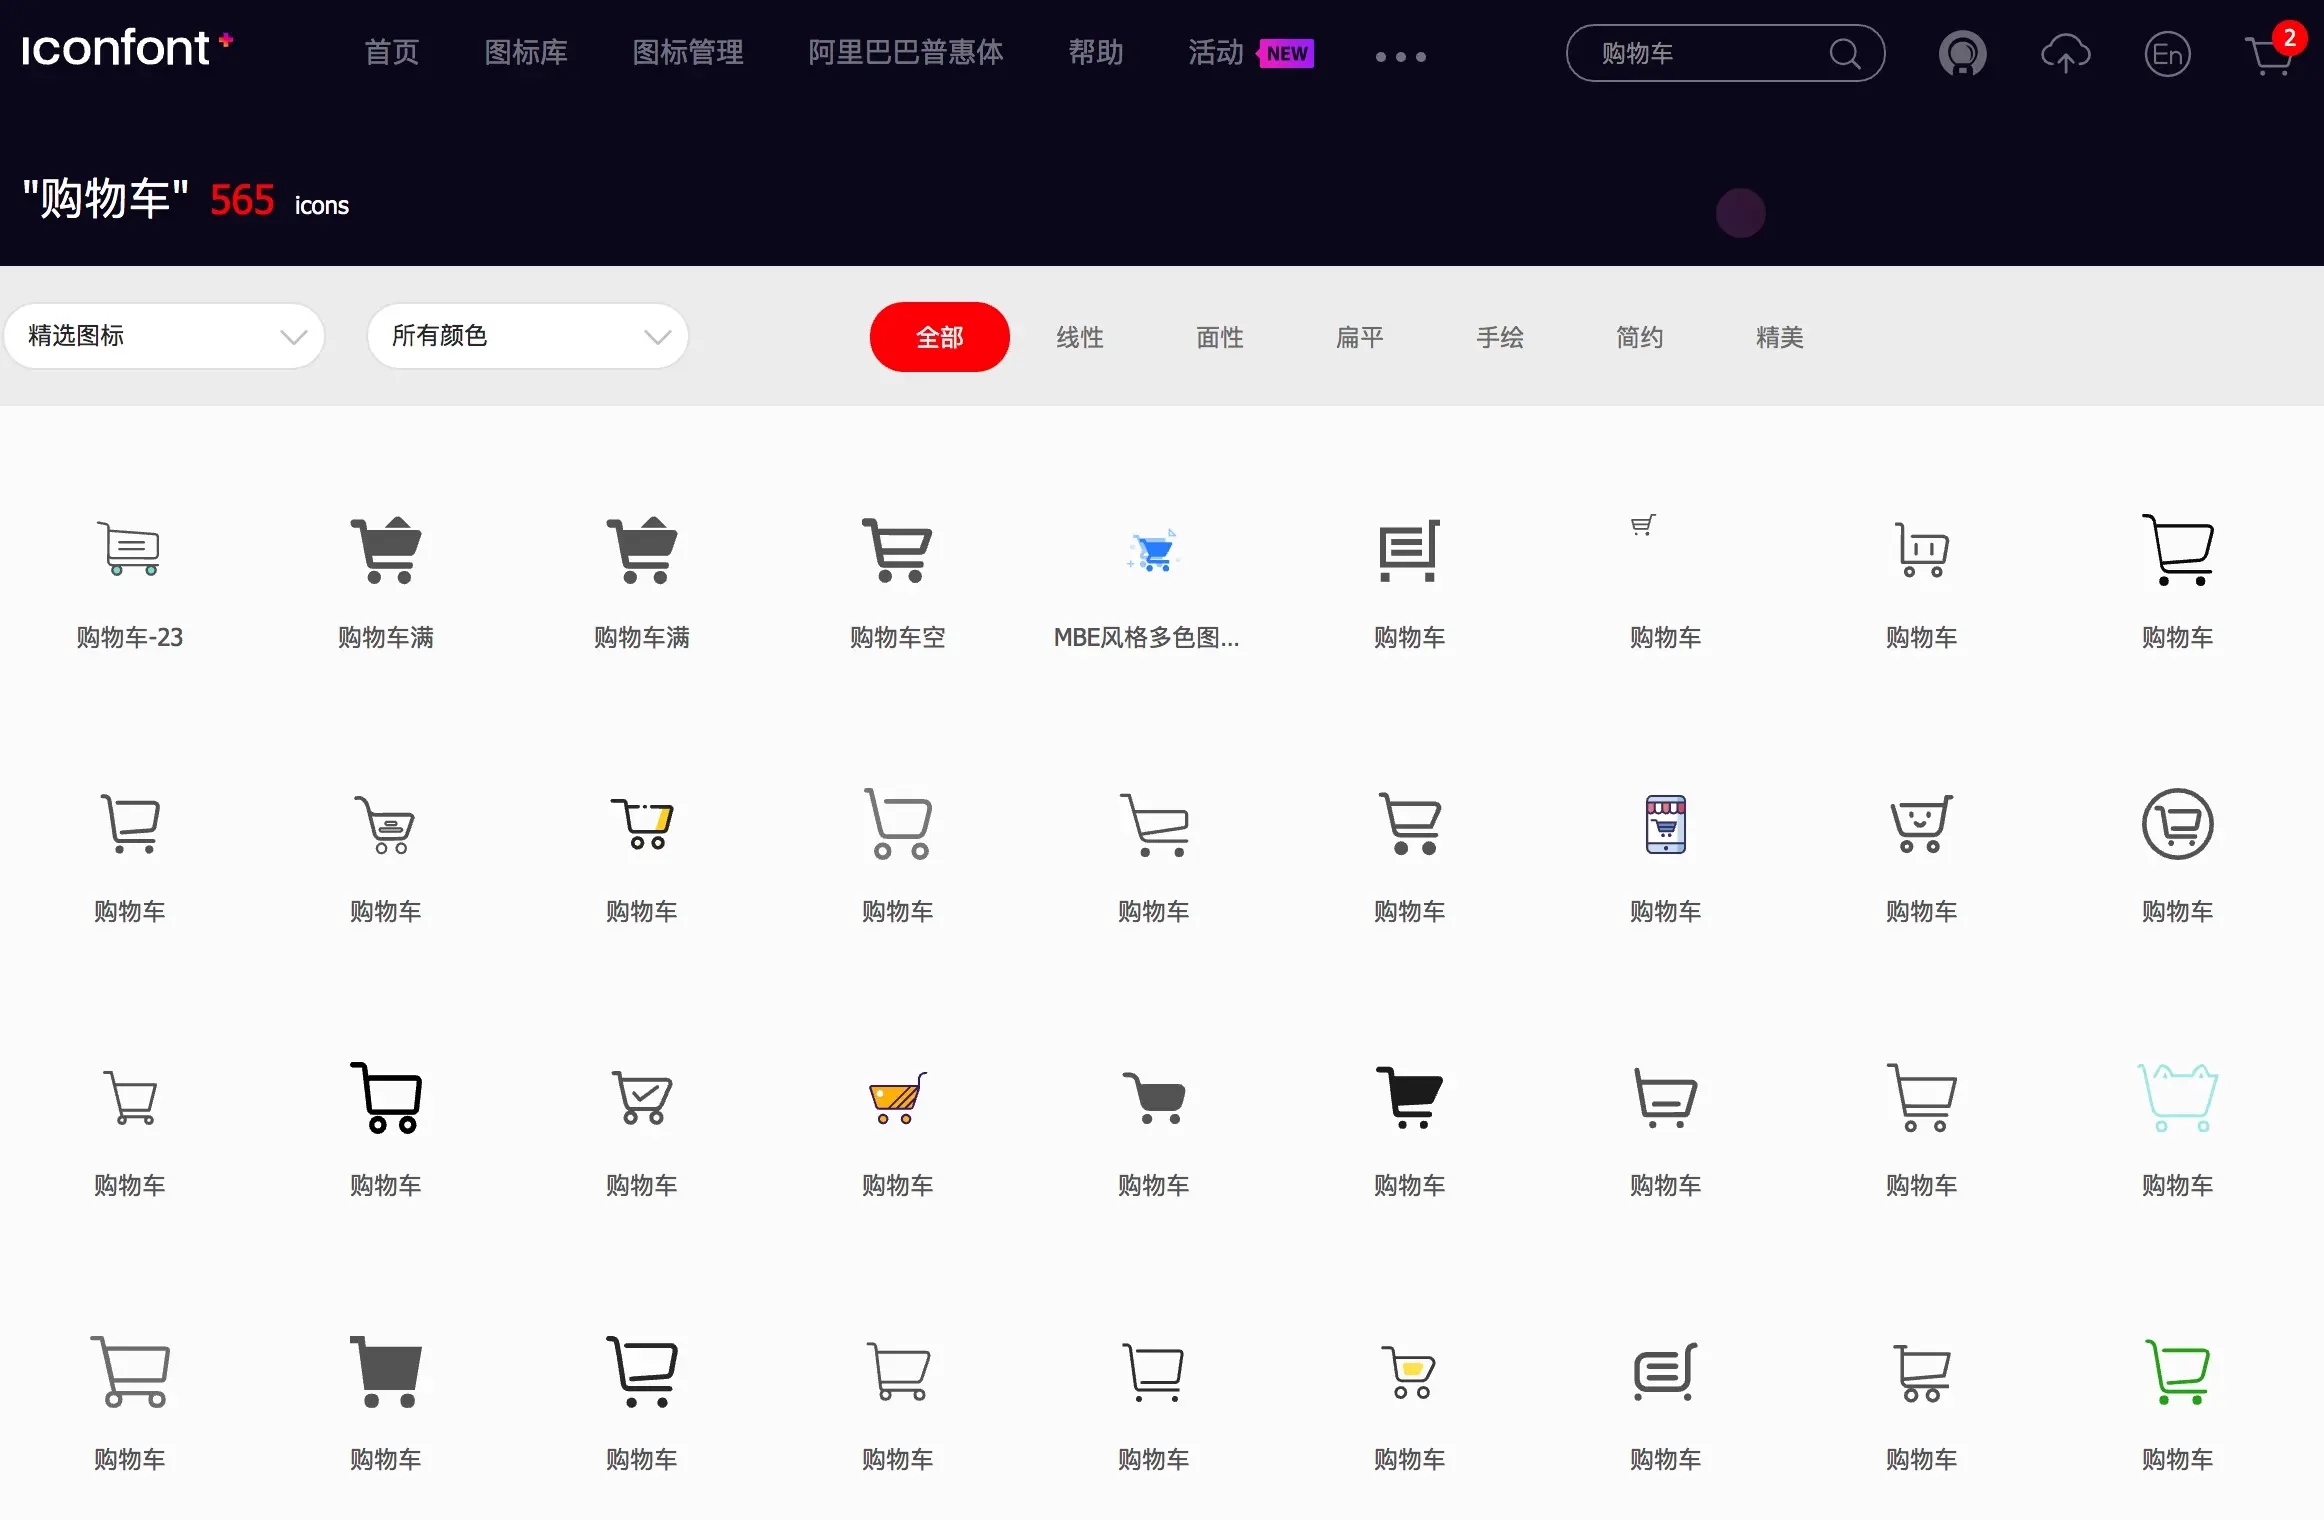Open the user avatar icon in header
The image size is (2324, 1520).
pyautogui.click(x=1962, y=54)
